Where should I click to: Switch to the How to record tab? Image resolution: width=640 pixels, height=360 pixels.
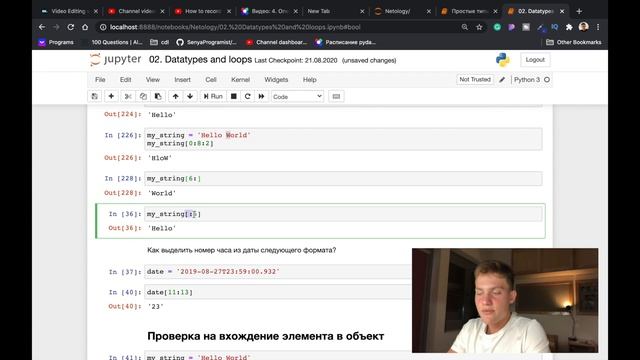click(x=201, y=11)
